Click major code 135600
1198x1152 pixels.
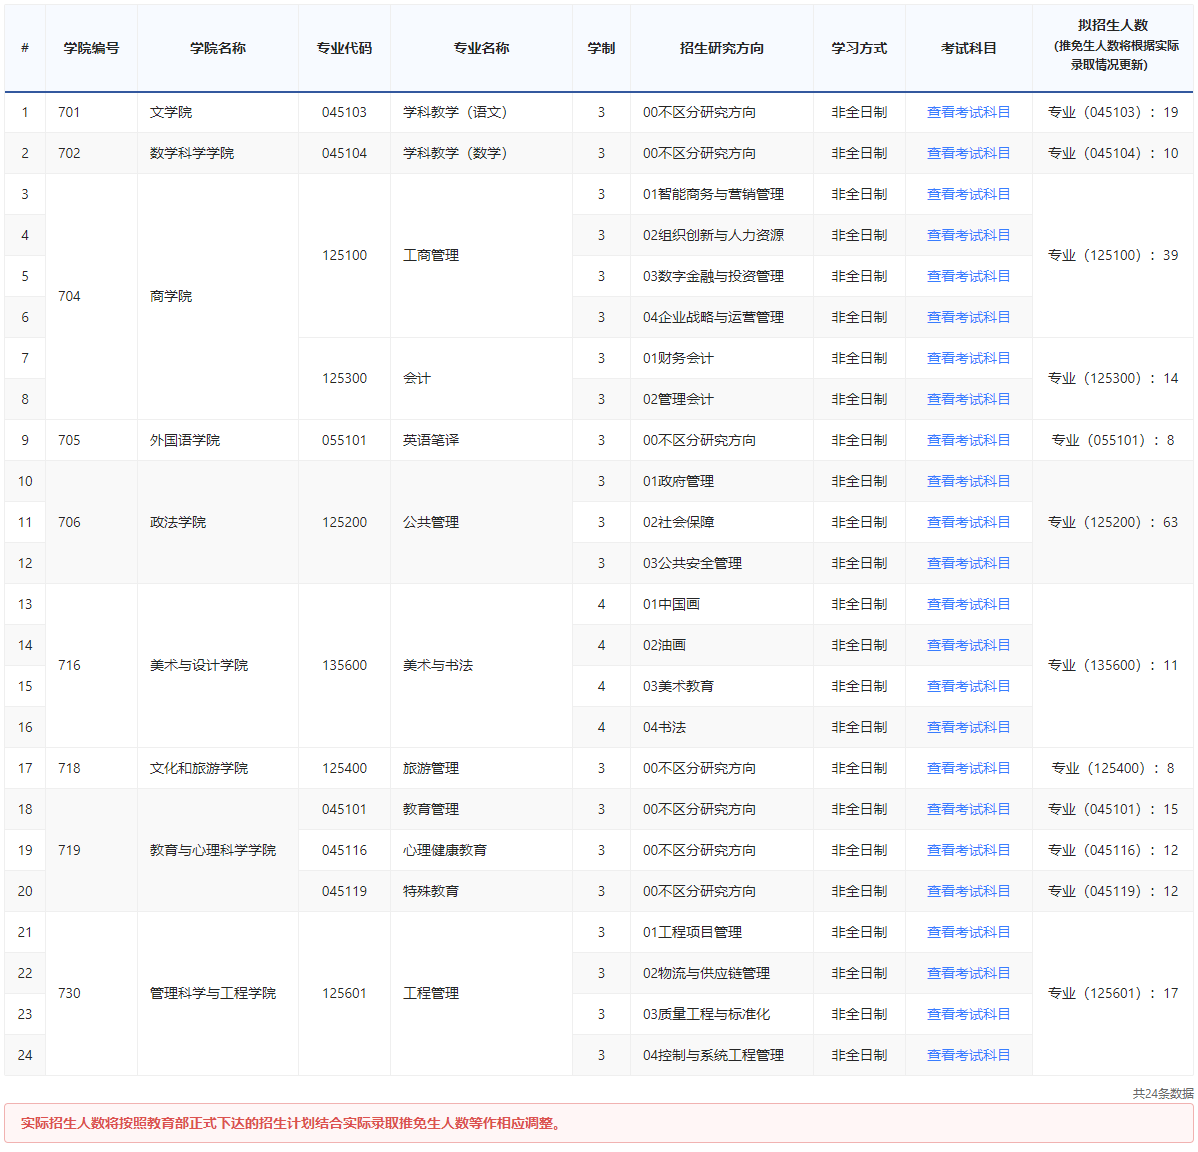coord(345,665)
